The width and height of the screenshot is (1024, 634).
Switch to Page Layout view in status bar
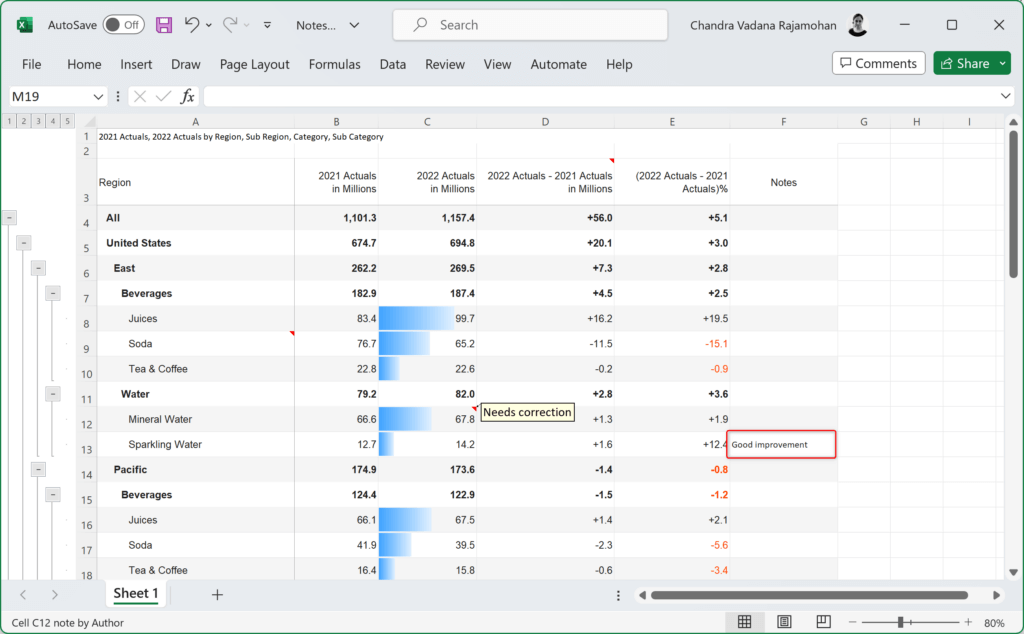(x=783, y=621)
